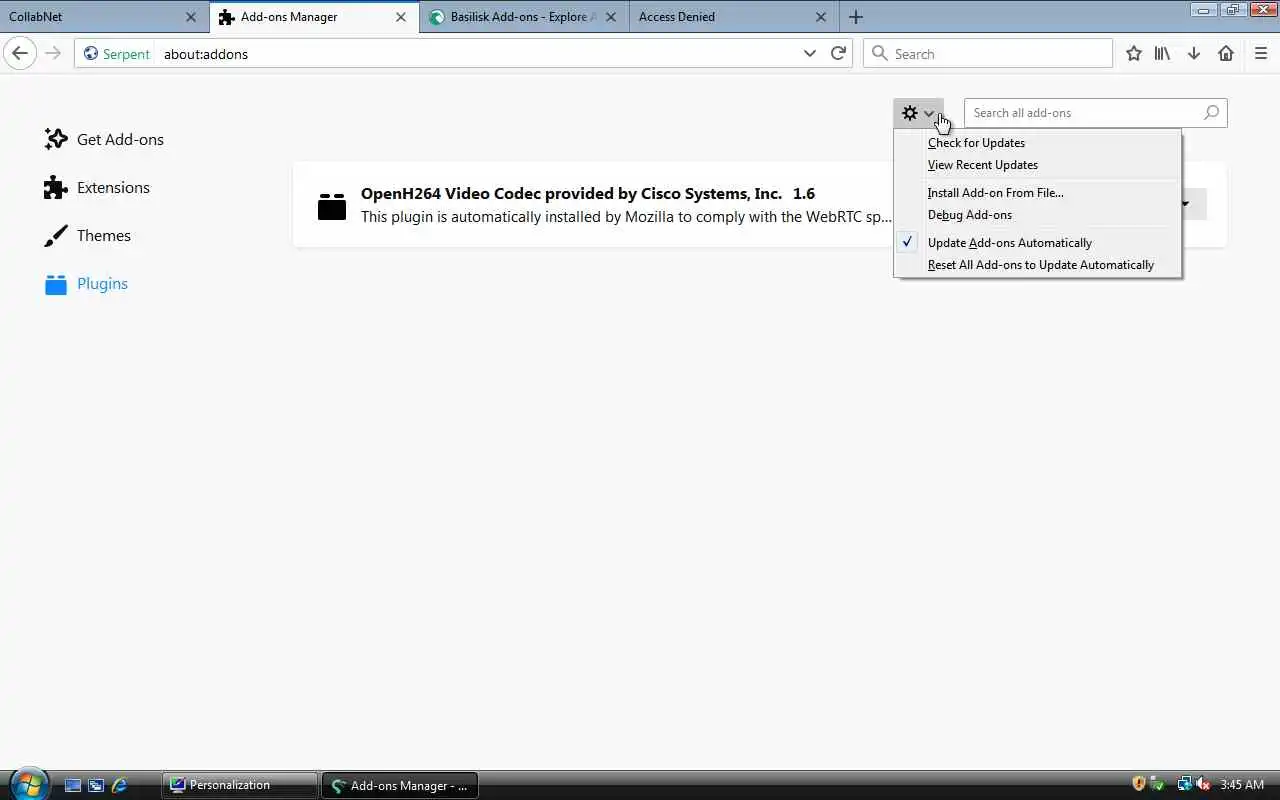Click the forward navigation arrow
Viewport: 1280px width, 800px height.
coord(53,53)
